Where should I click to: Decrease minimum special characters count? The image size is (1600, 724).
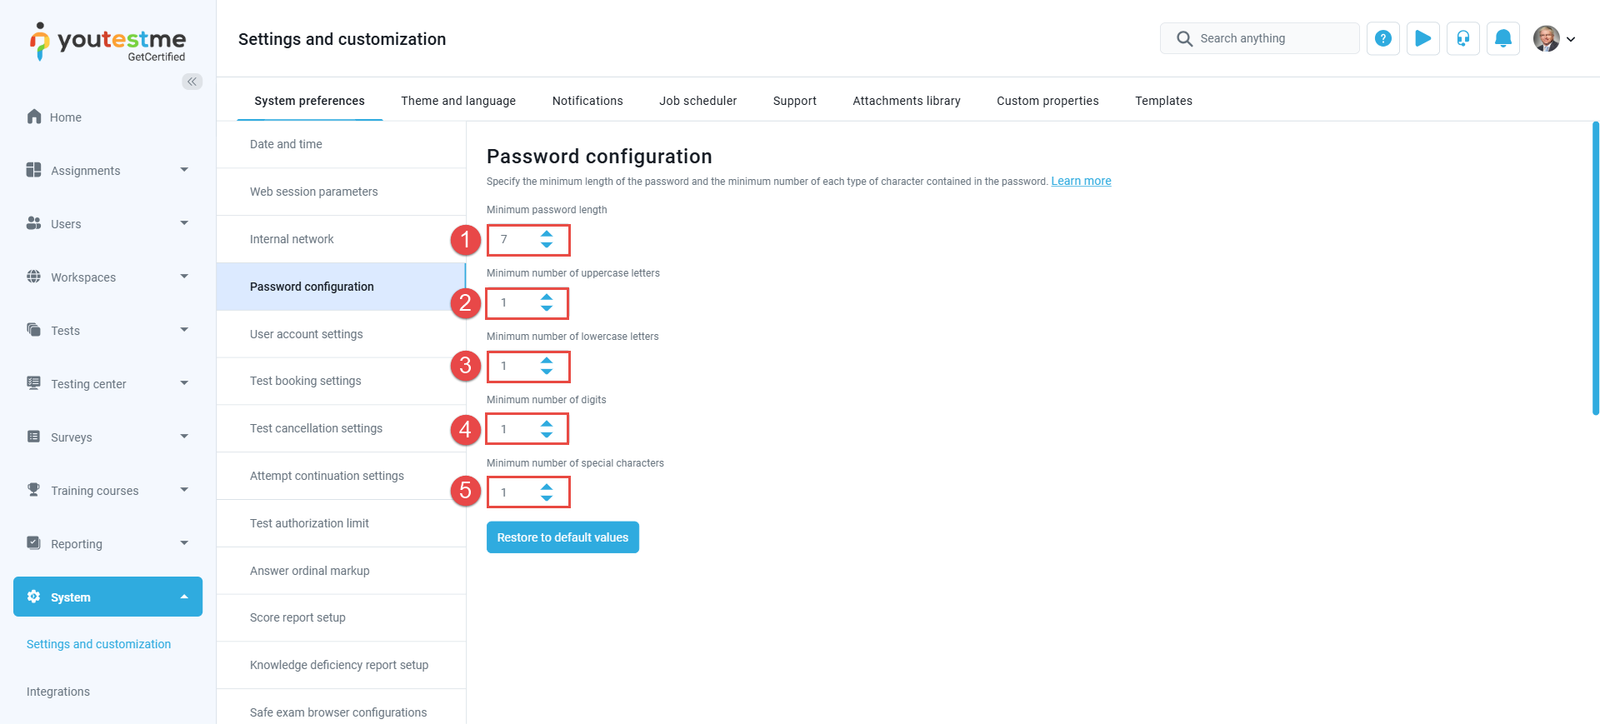(547, 498)
